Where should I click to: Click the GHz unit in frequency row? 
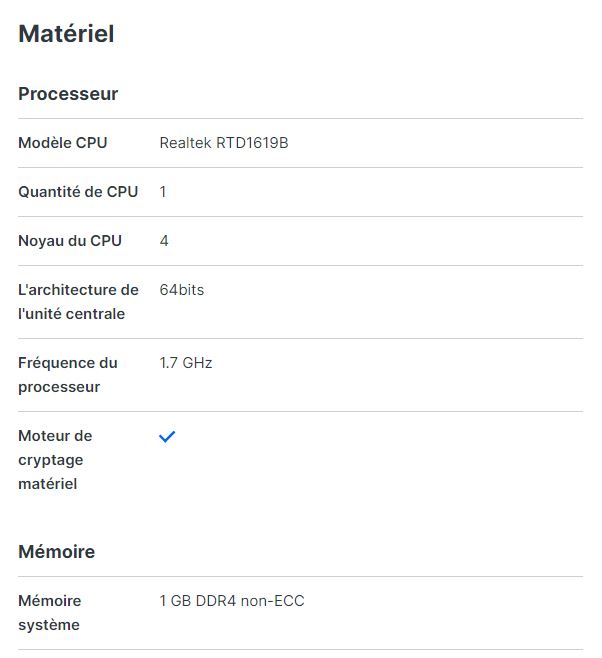[198, 363]
